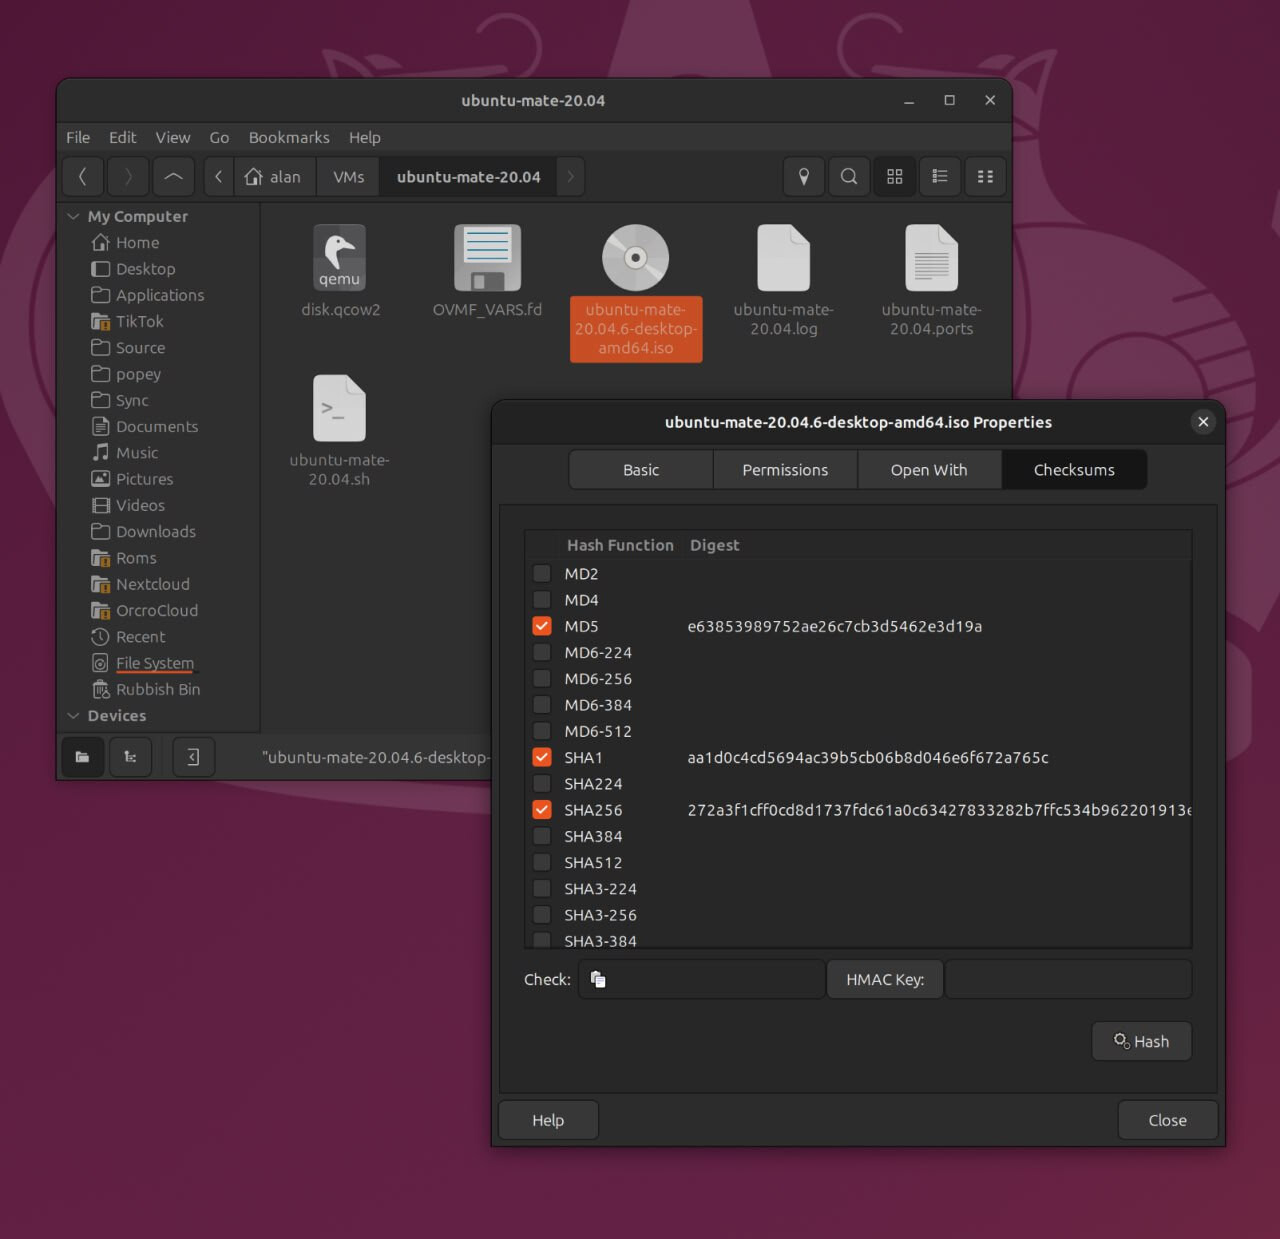Paste clipboard icon in Check field
The width and height of the screenshot is (1280, 1239).
[x=598, y=979]
